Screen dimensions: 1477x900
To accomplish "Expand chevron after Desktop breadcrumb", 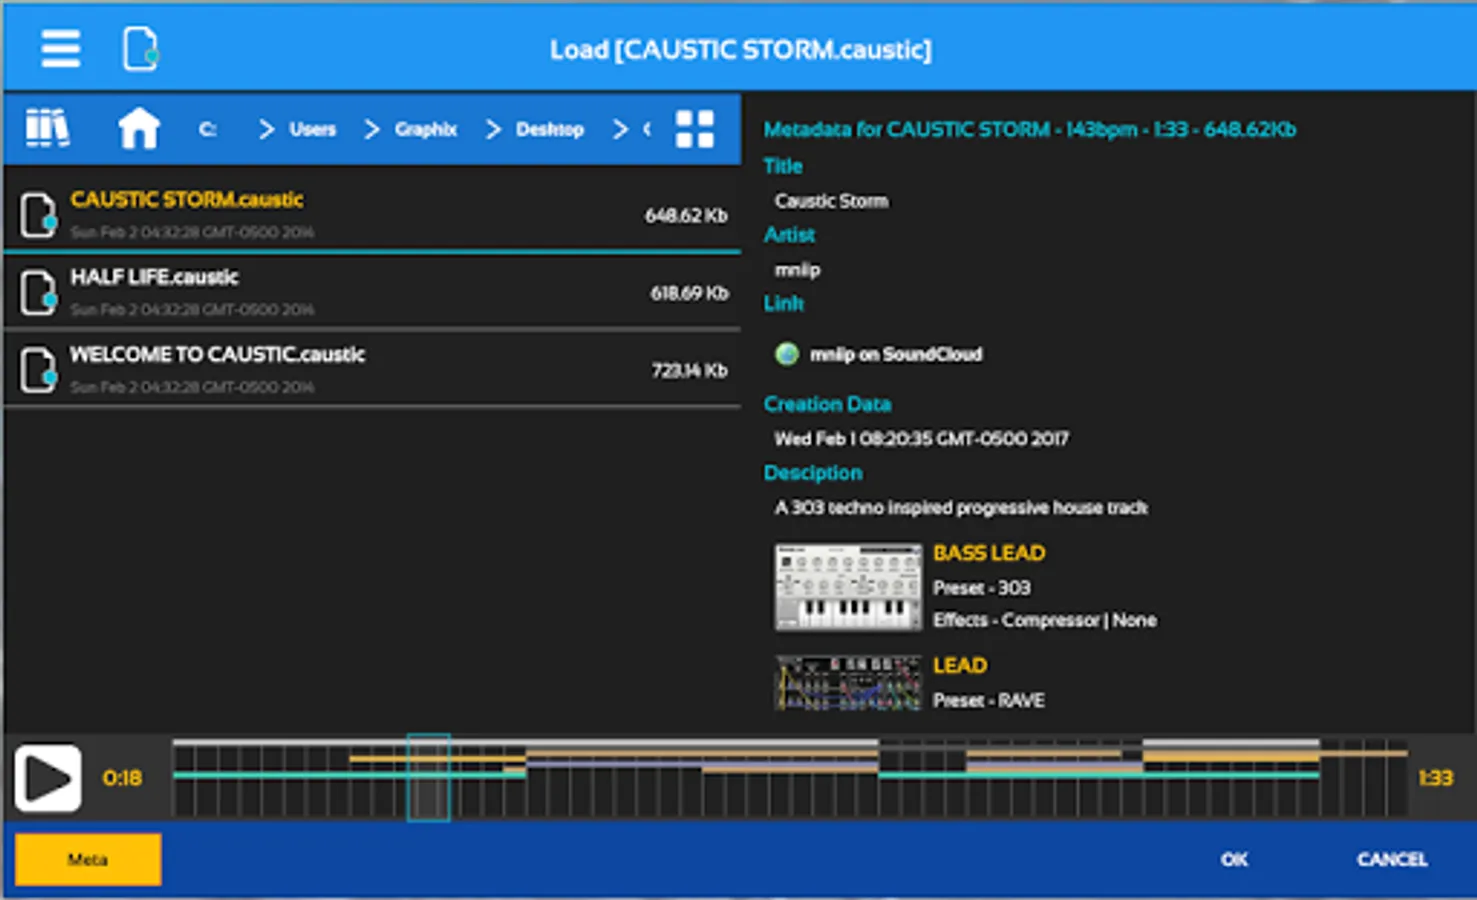I will 620,129.
